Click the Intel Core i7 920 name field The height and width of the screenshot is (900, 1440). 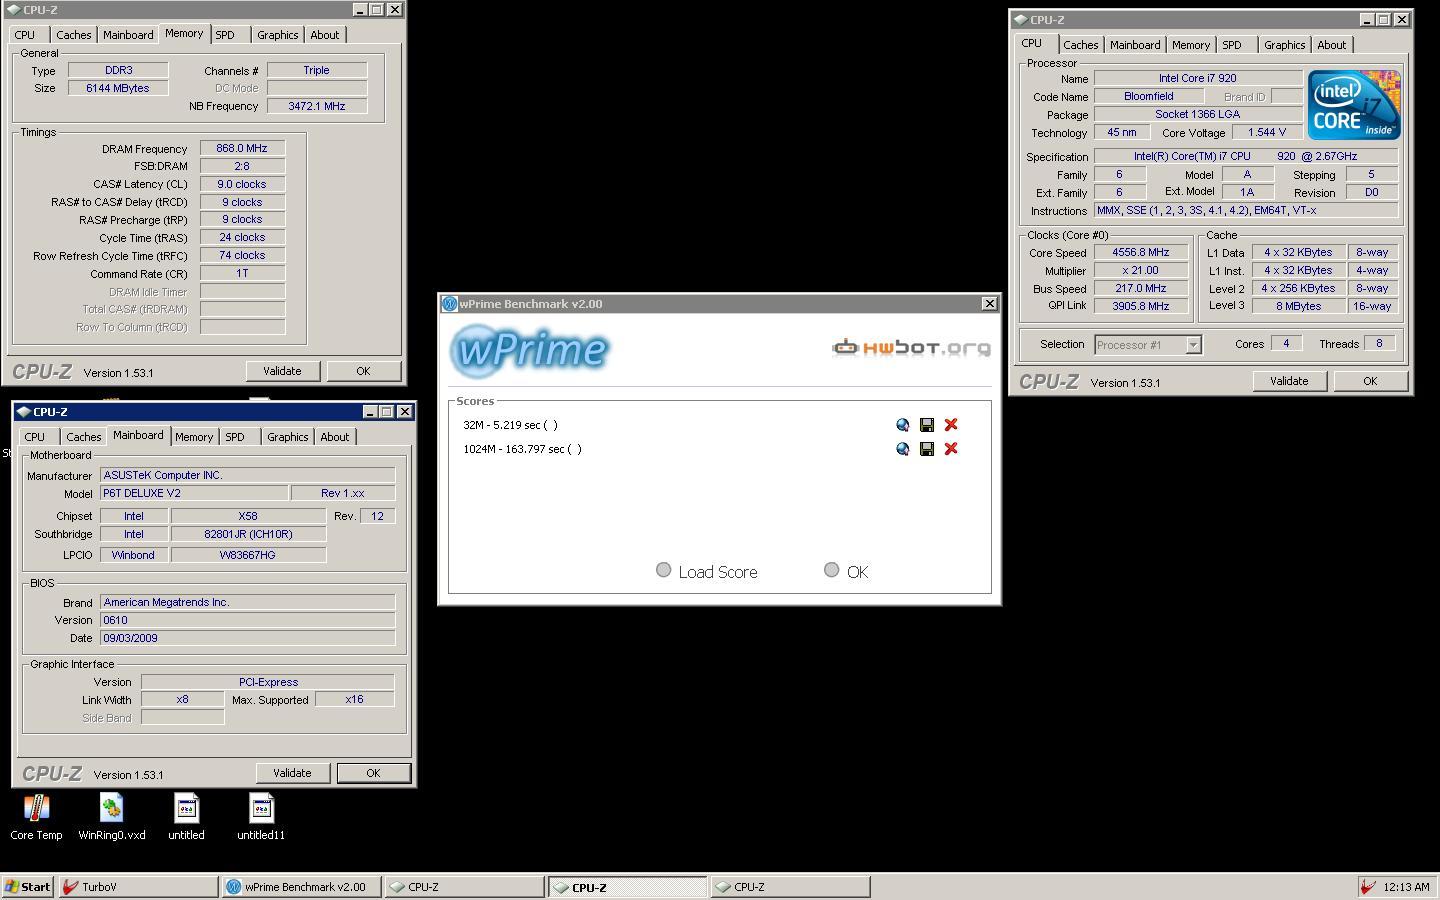click(x=1198, y=78)
